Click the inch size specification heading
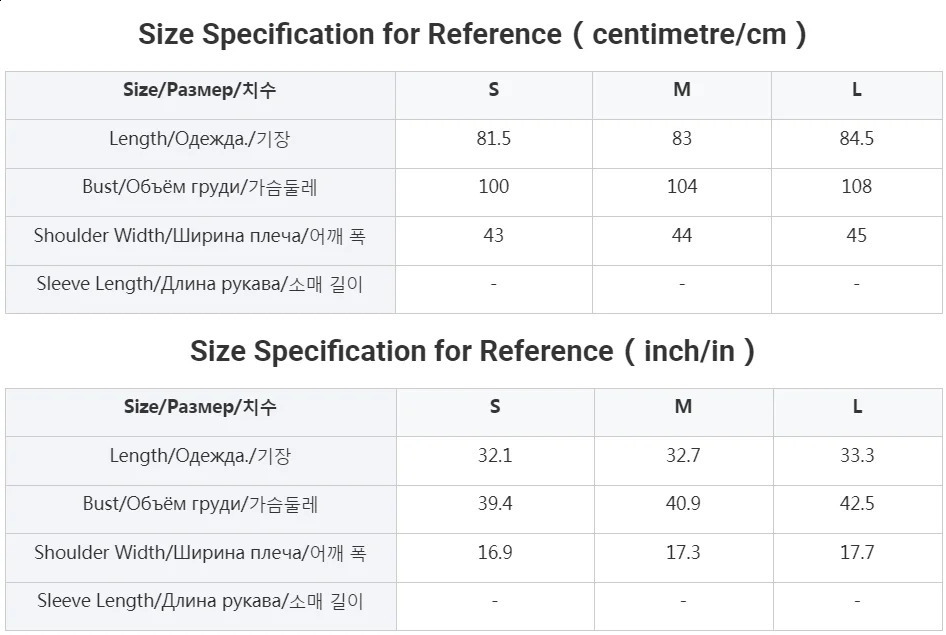This screenshot has width=946, height=635. click(x=472, y=352)
